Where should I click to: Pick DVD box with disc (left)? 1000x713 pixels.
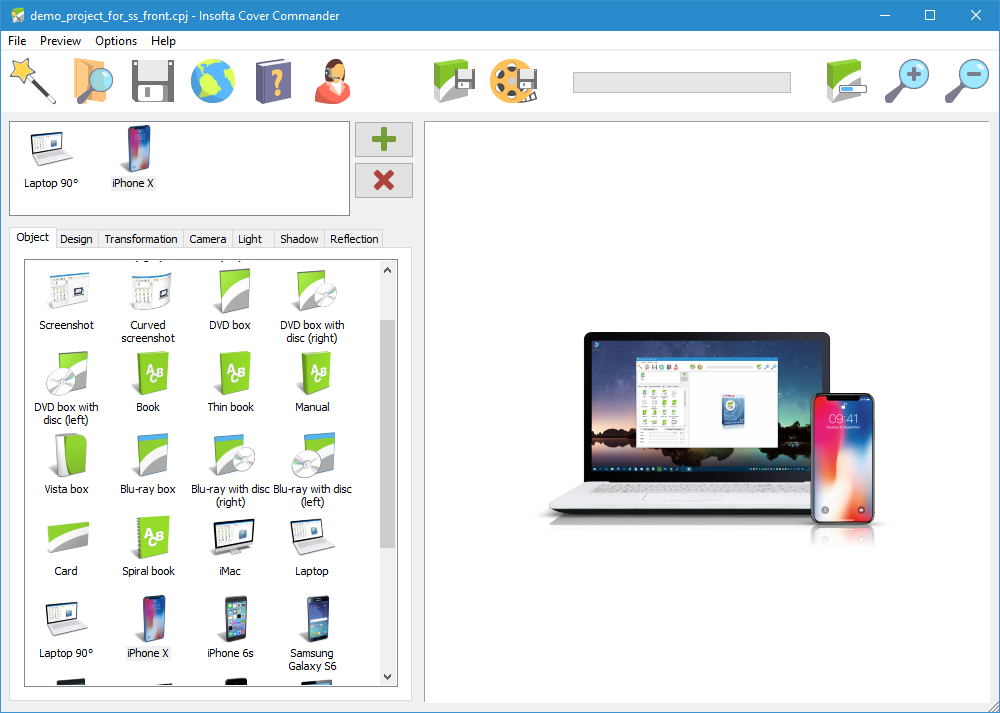point(66,389)
